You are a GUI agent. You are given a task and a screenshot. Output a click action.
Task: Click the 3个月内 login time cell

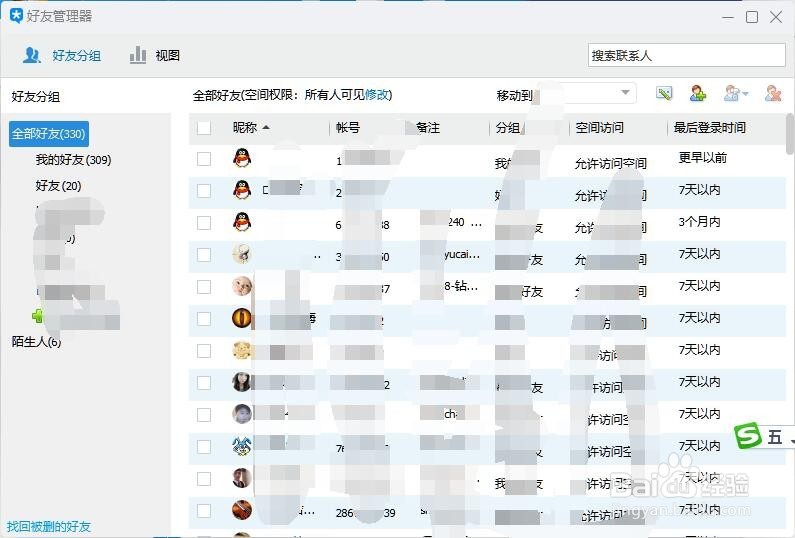click(699, 222)
